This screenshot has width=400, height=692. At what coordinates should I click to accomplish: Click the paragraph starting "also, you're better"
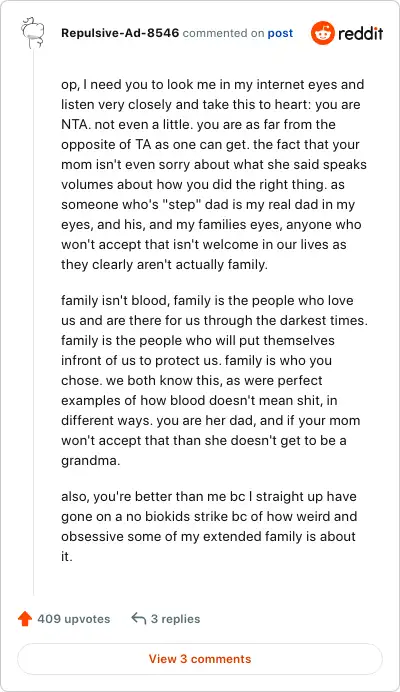click(209, 526)
